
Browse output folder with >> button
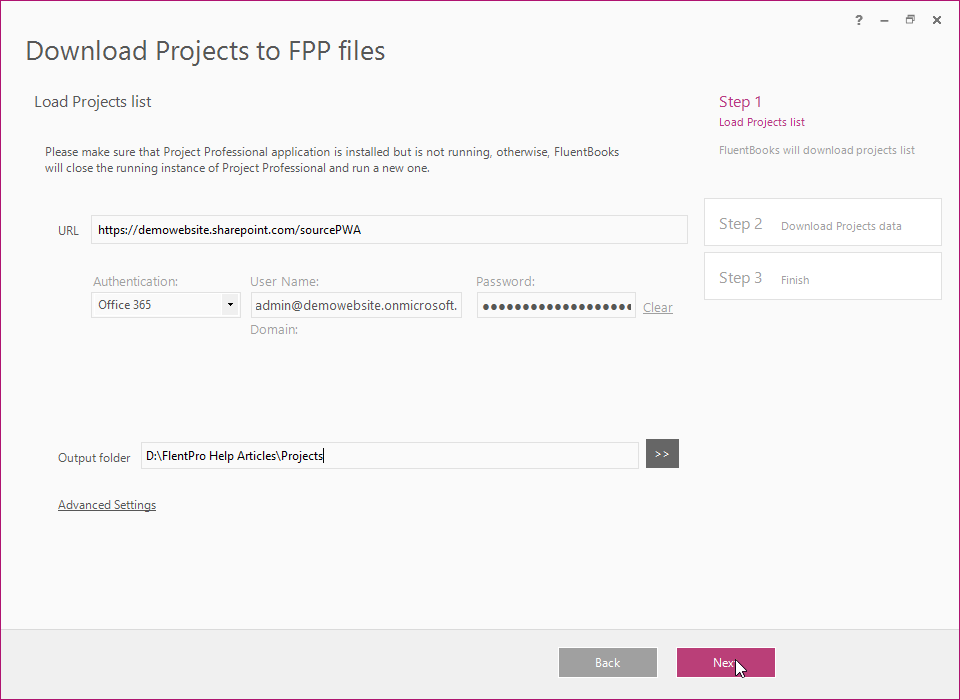[662, 454]
